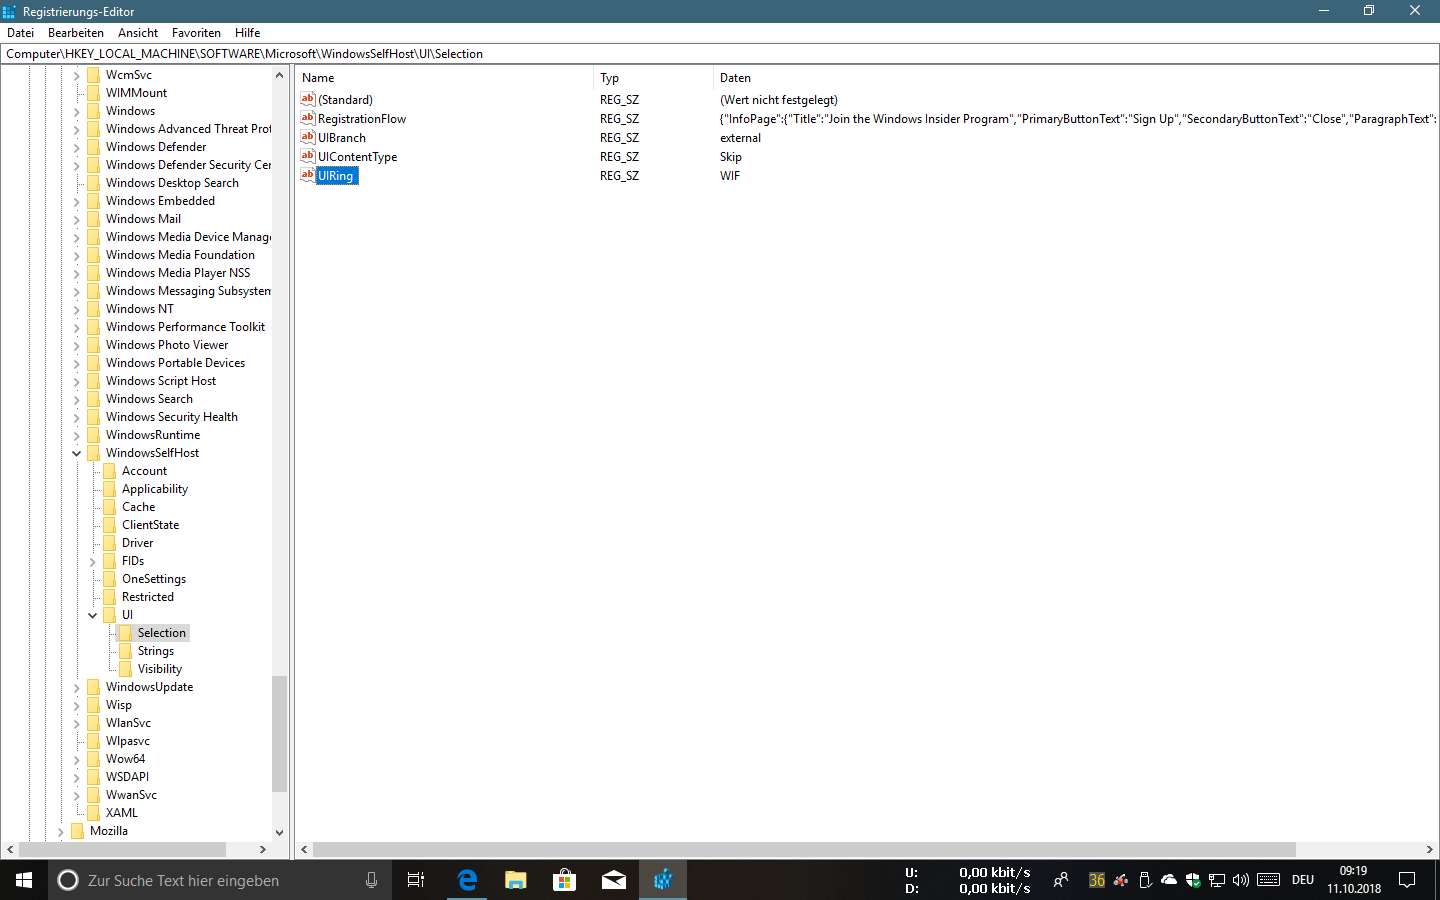This screenshot has height=900, width=1440.
Task: Click the tree pane vertical scrollbar thumb
Action: click(279, 734)
